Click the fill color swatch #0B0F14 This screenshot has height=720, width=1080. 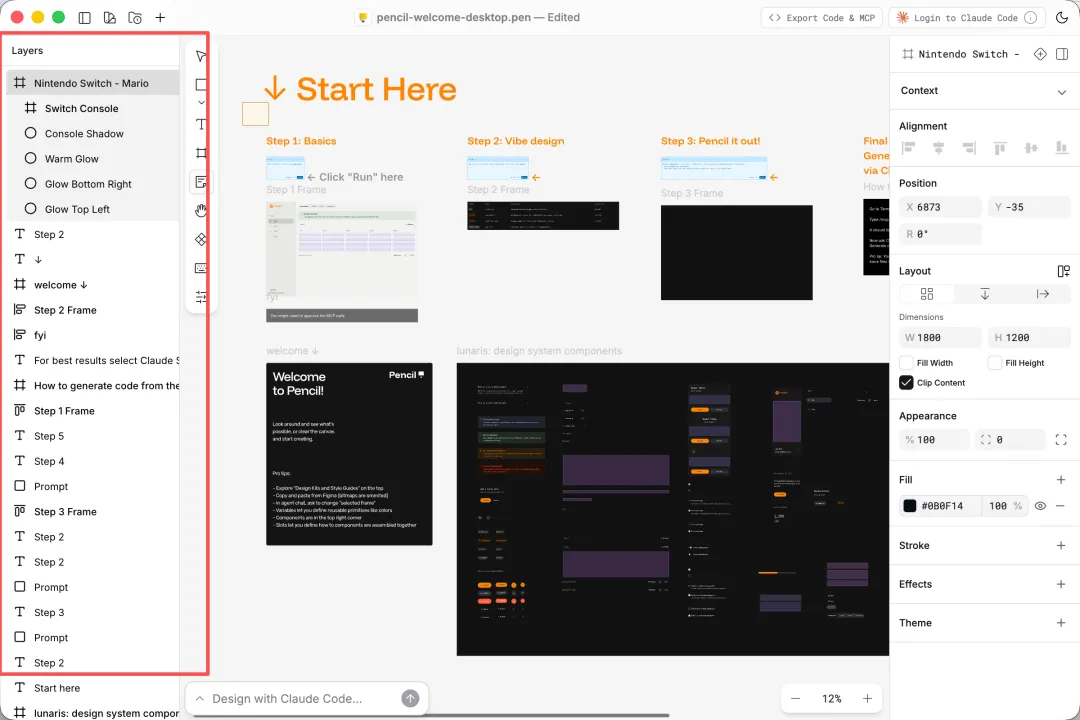[910, 506]
